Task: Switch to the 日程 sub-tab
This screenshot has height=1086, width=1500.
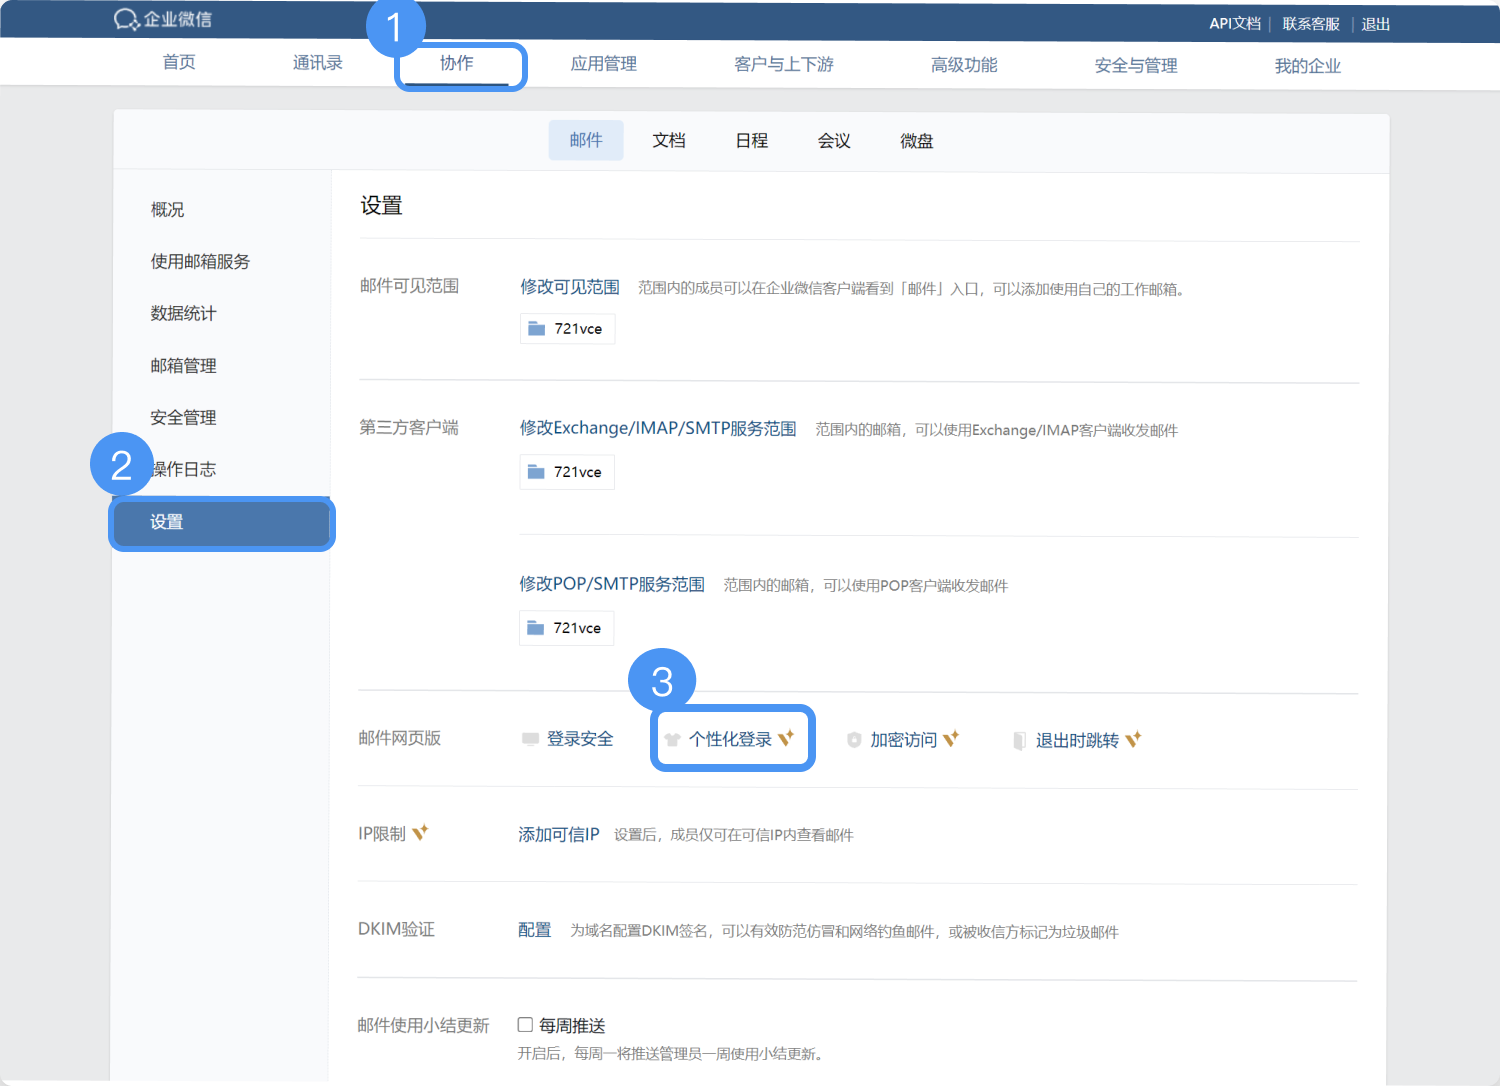Action: point(752,141)
